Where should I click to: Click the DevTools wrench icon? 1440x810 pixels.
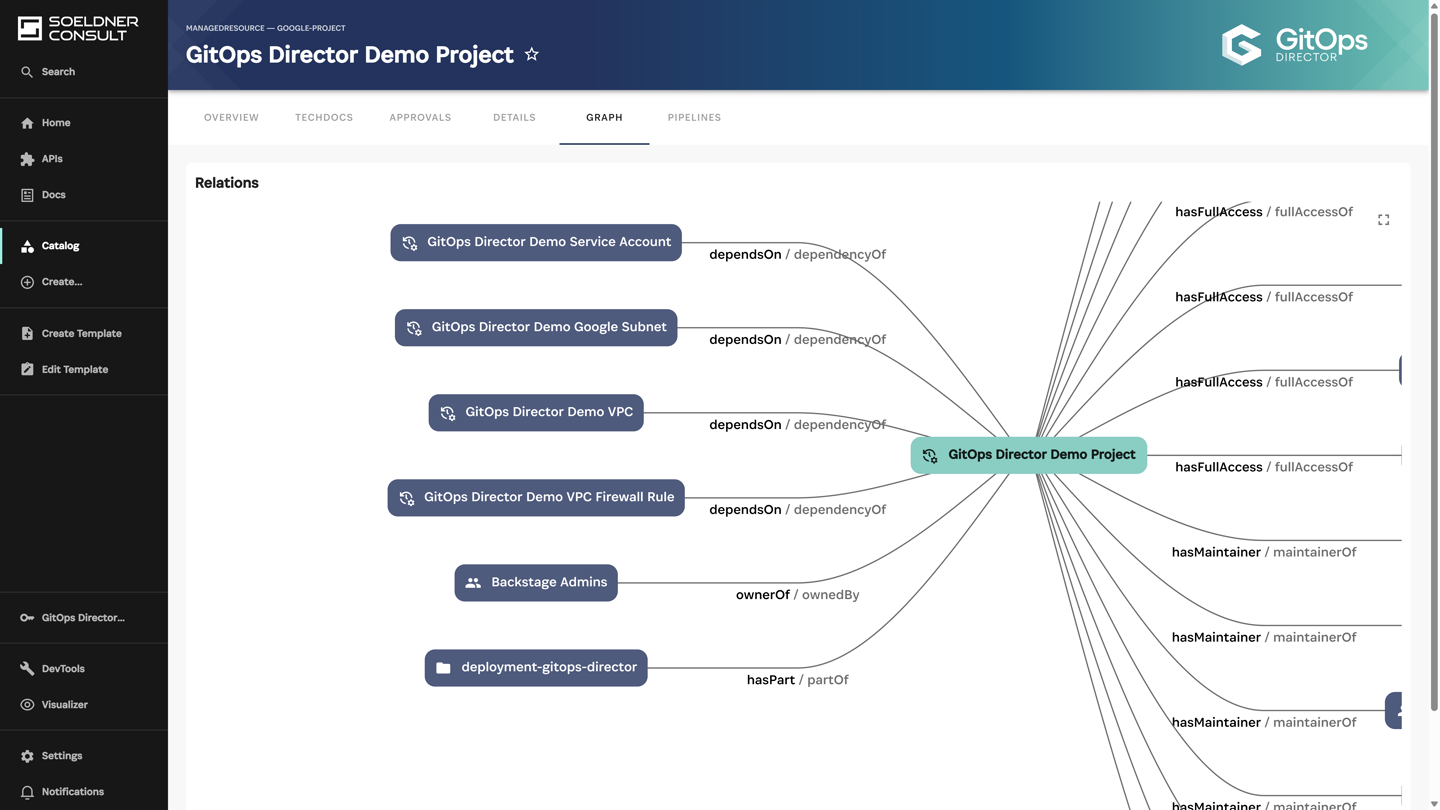pos(27,669)
